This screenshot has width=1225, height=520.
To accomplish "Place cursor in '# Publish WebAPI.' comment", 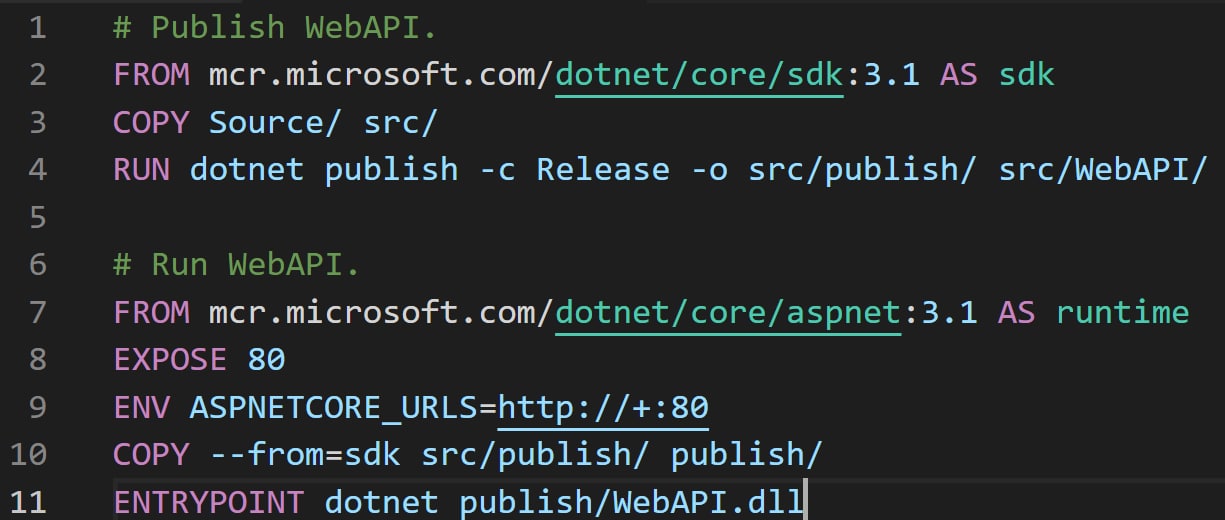I will (x=275, y=28).
